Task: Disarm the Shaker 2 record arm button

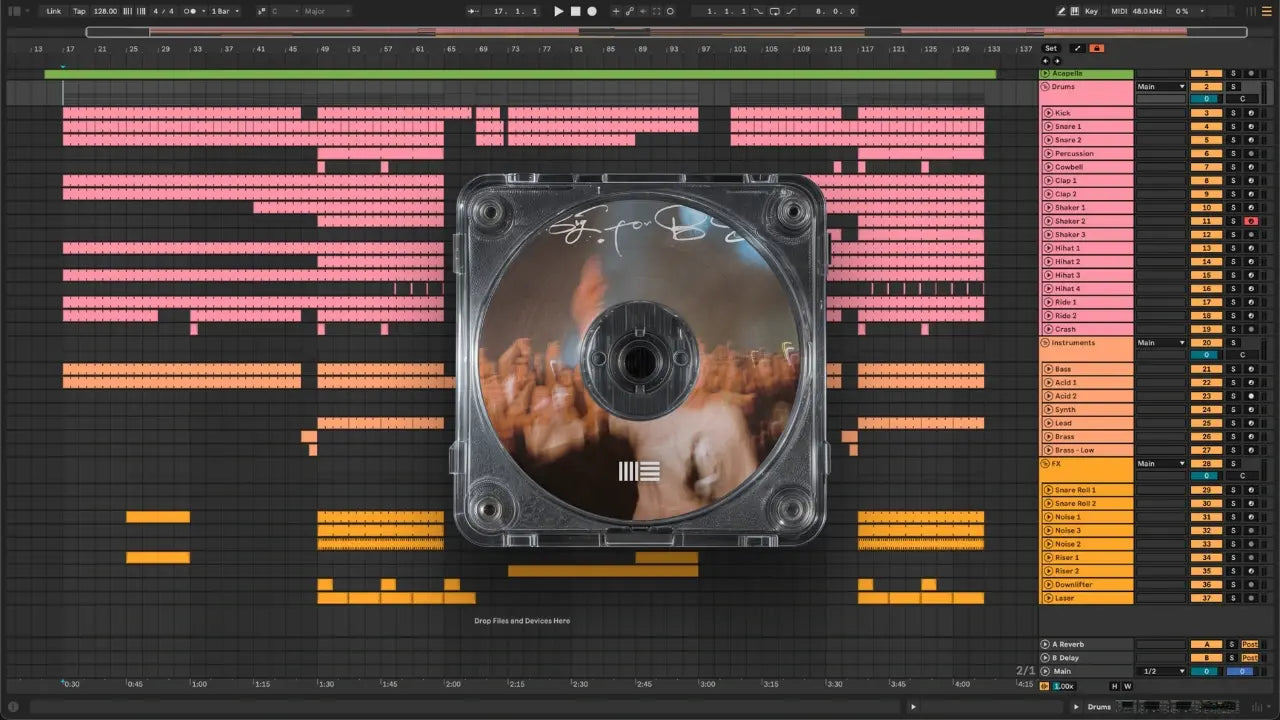Action: click(x=1250, y=221)
